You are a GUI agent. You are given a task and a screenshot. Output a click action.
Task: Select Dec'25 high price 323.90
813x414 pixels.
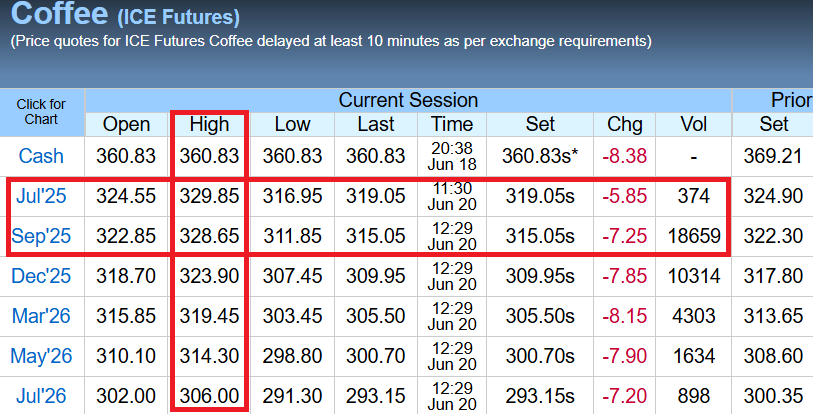[209, 276]
